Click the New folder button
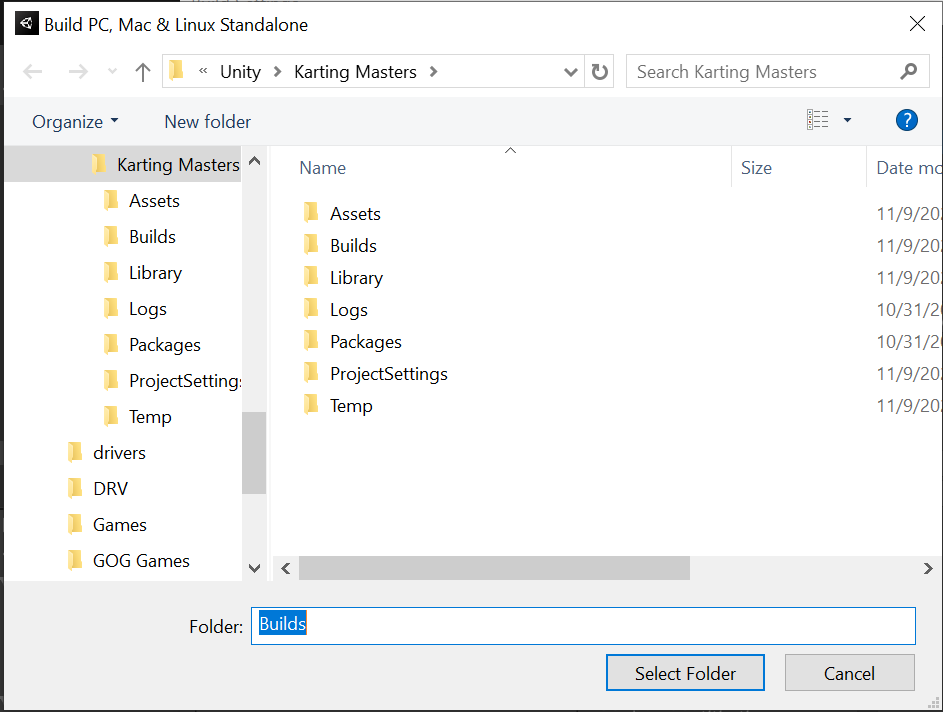 [x=208, y=122]
